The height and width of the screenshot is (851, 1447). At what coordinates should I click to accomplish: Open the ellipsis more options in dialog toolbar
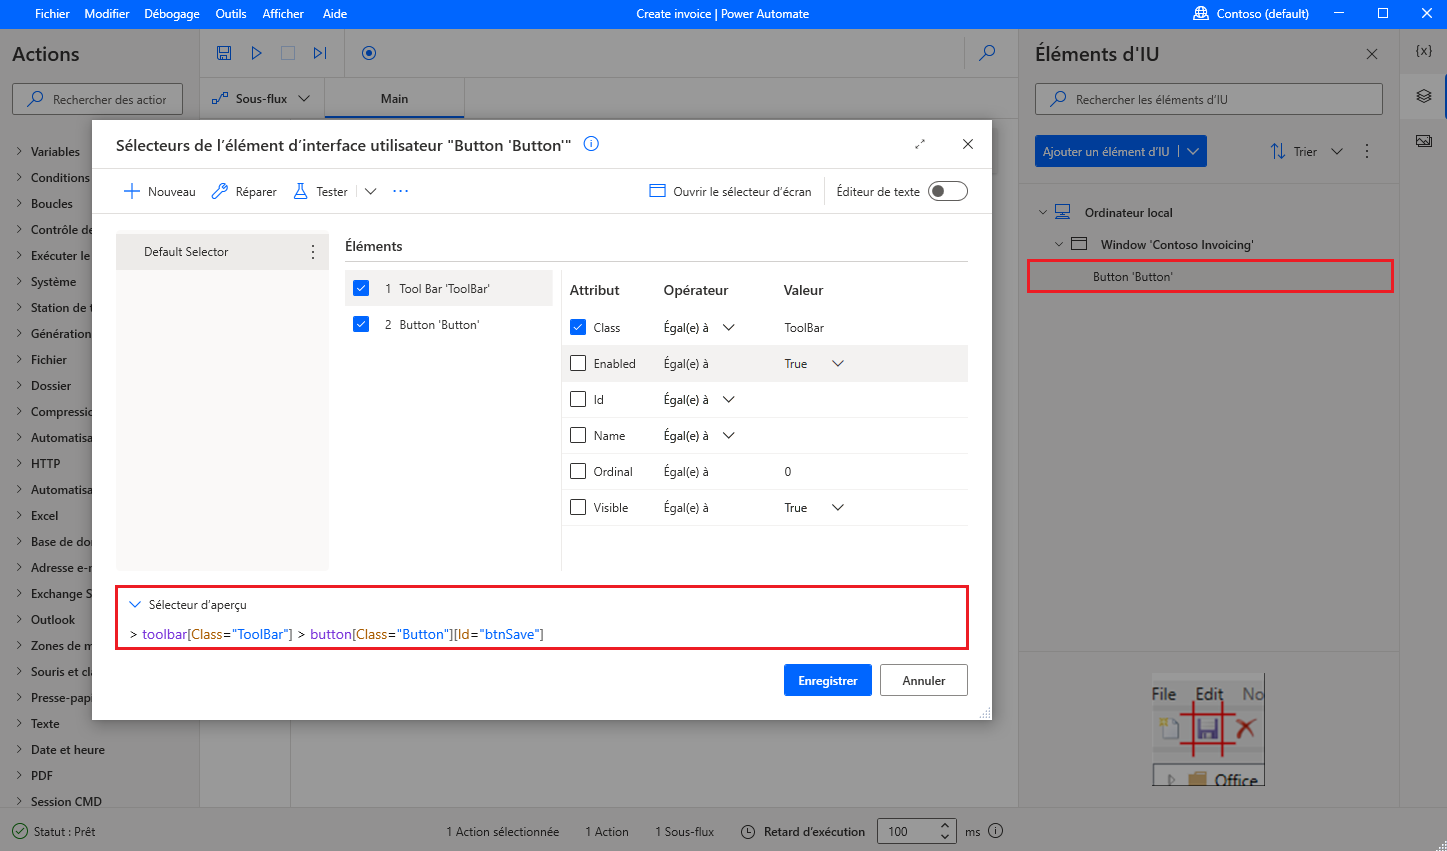(x=401, y=191)
